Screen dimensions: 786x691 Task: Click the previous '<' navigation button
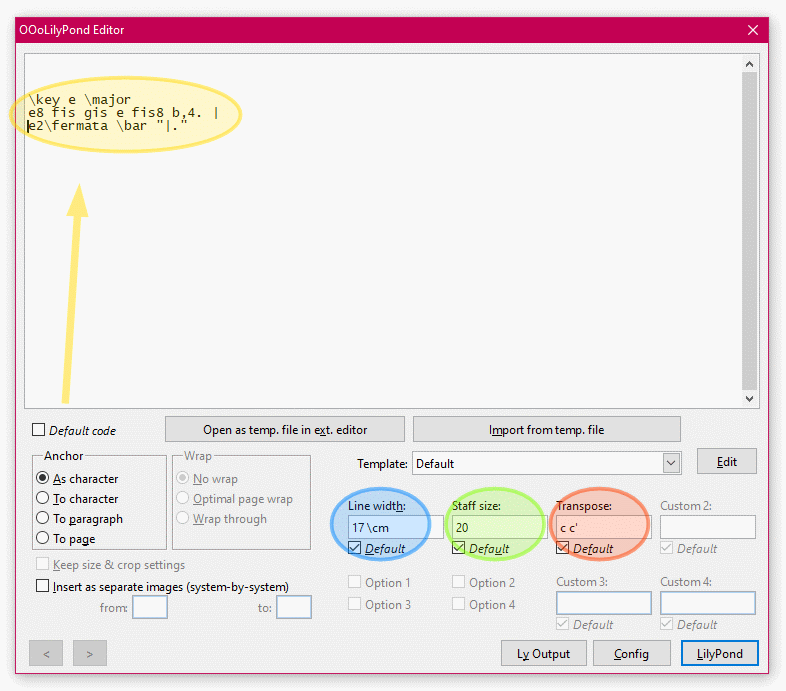[46, 653]
